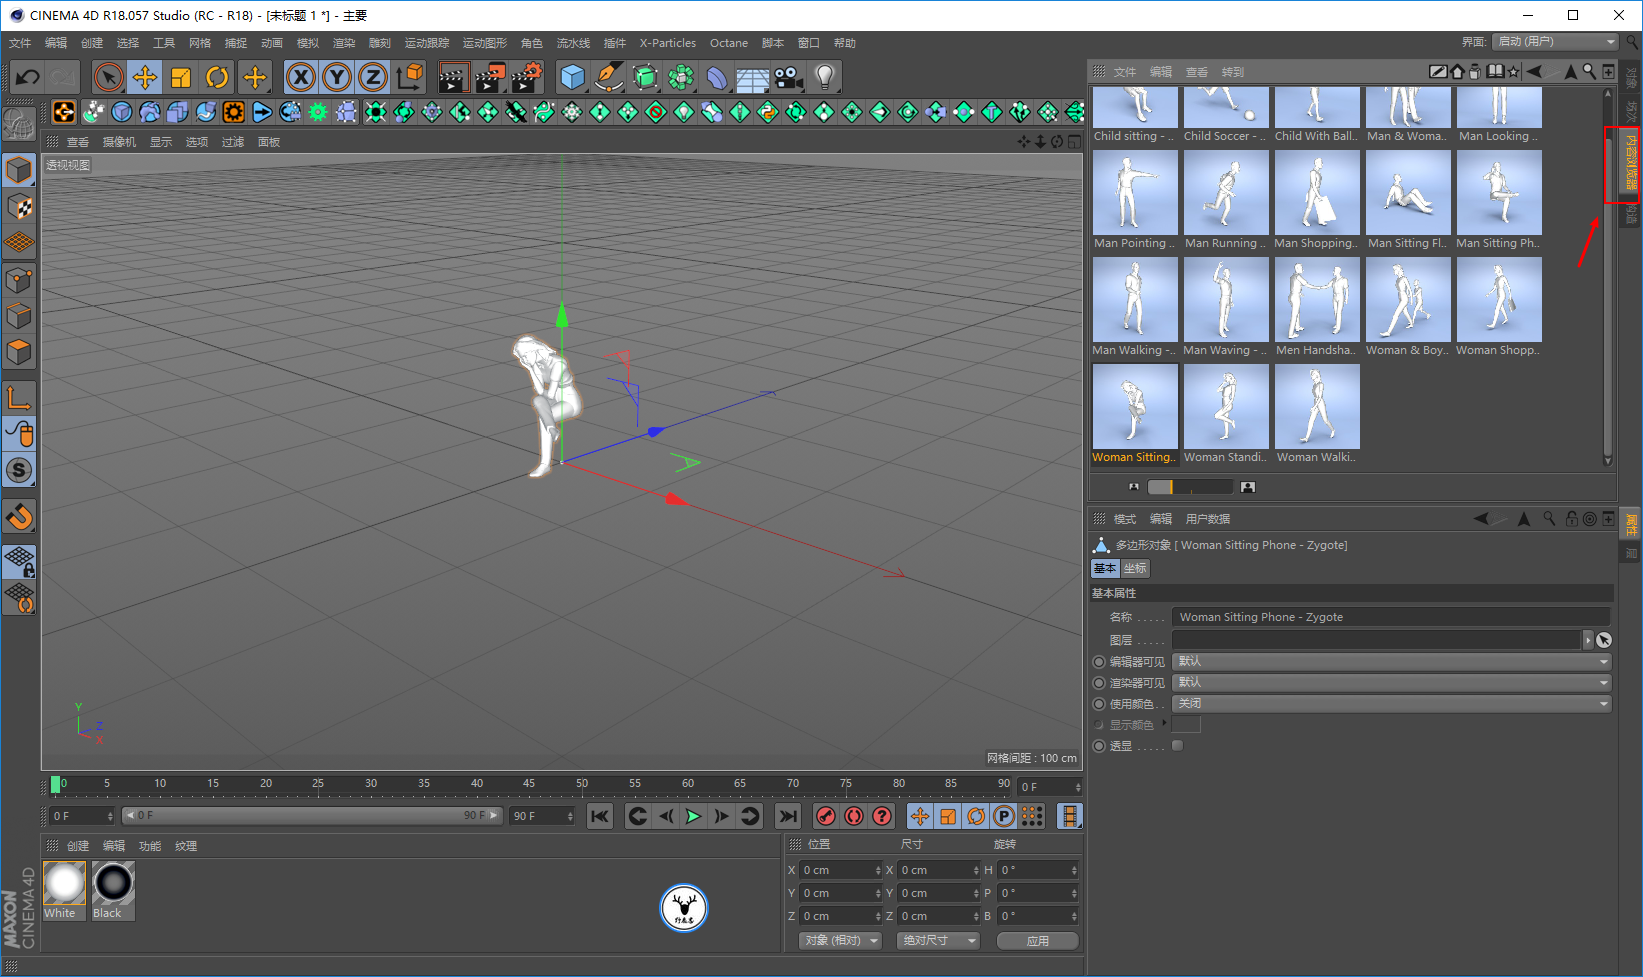The width and height of the screenshot is (1643, 977).
Task: Toggle the 编辑器可见 animation radio dot
Action: coord(1099,662)
